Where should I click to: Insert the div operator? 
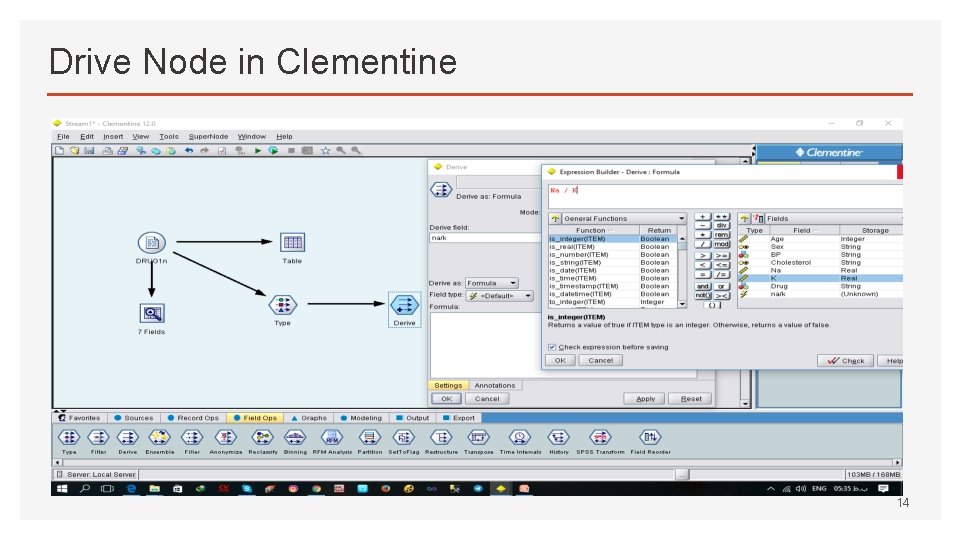722,225
